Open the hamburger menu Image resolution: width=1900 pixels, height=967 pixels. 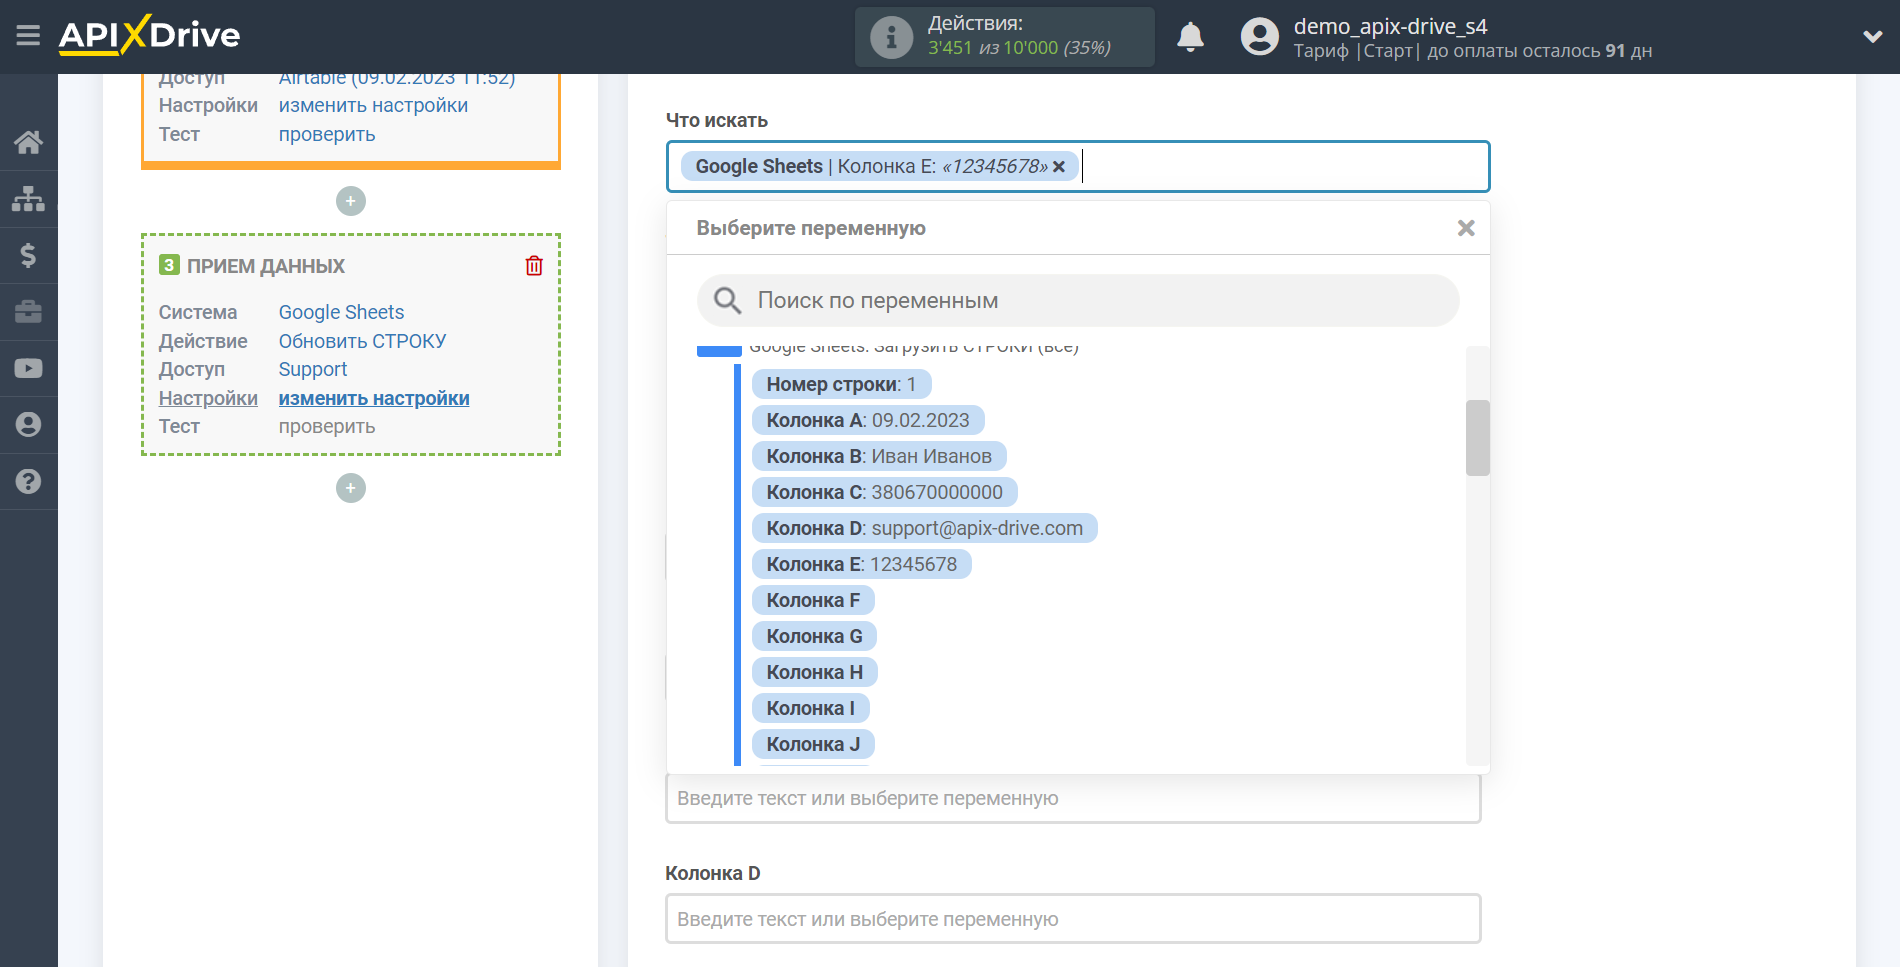[x=28, y=36]
